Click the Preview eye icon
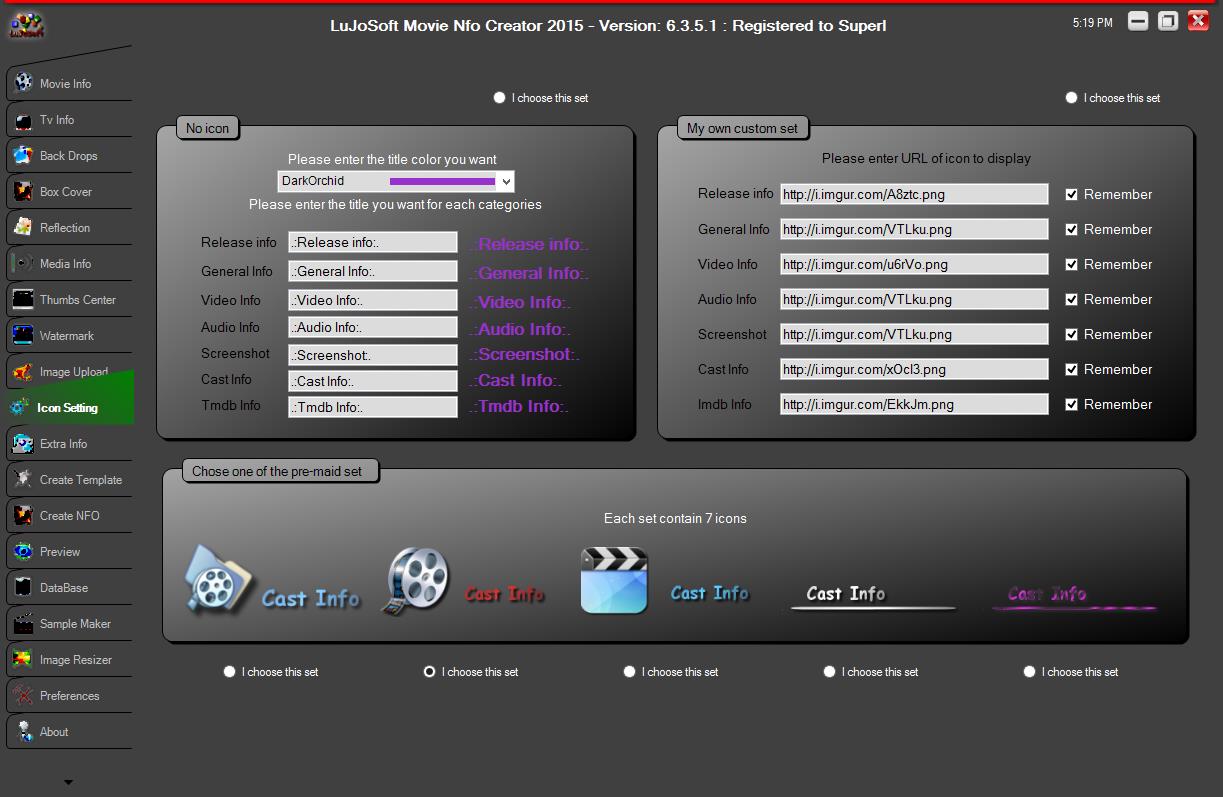The height and width of the screenshot is (797, 1223). [23, 551]
